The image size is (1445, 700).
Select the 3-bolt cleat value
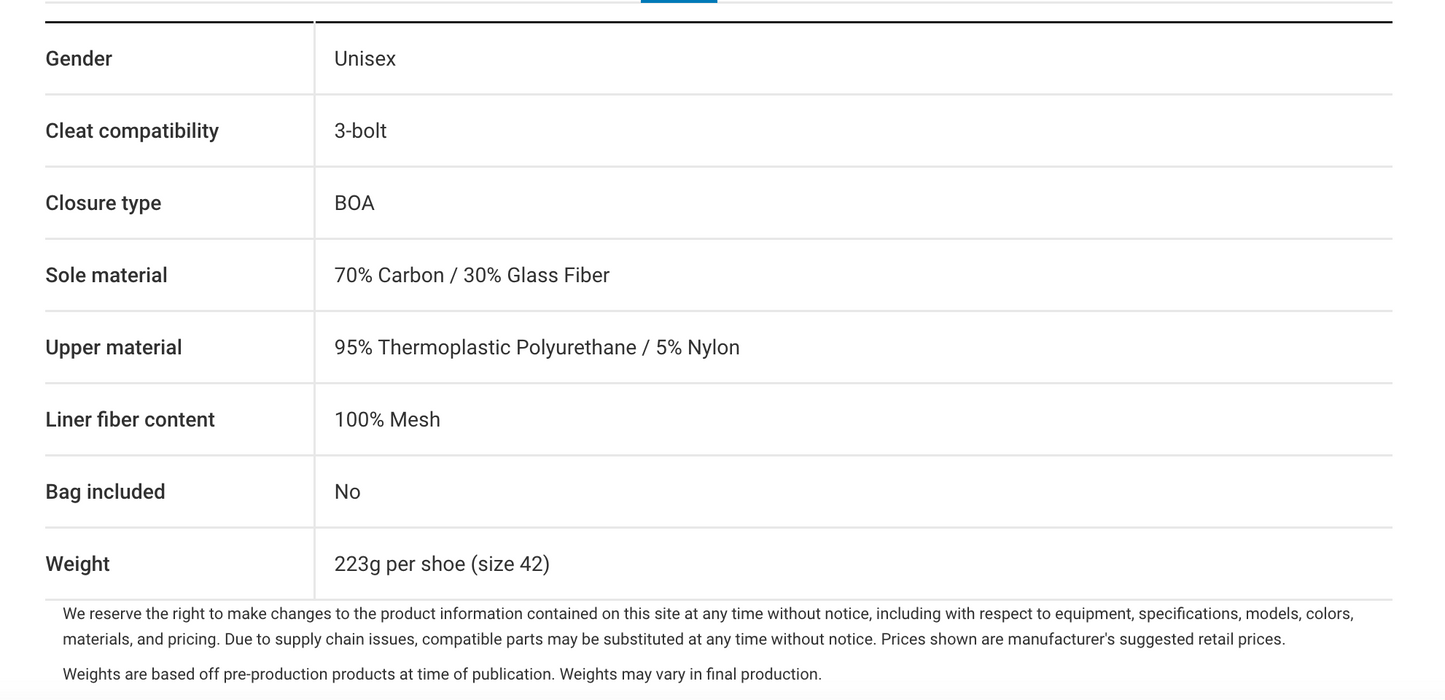[360, 131]
